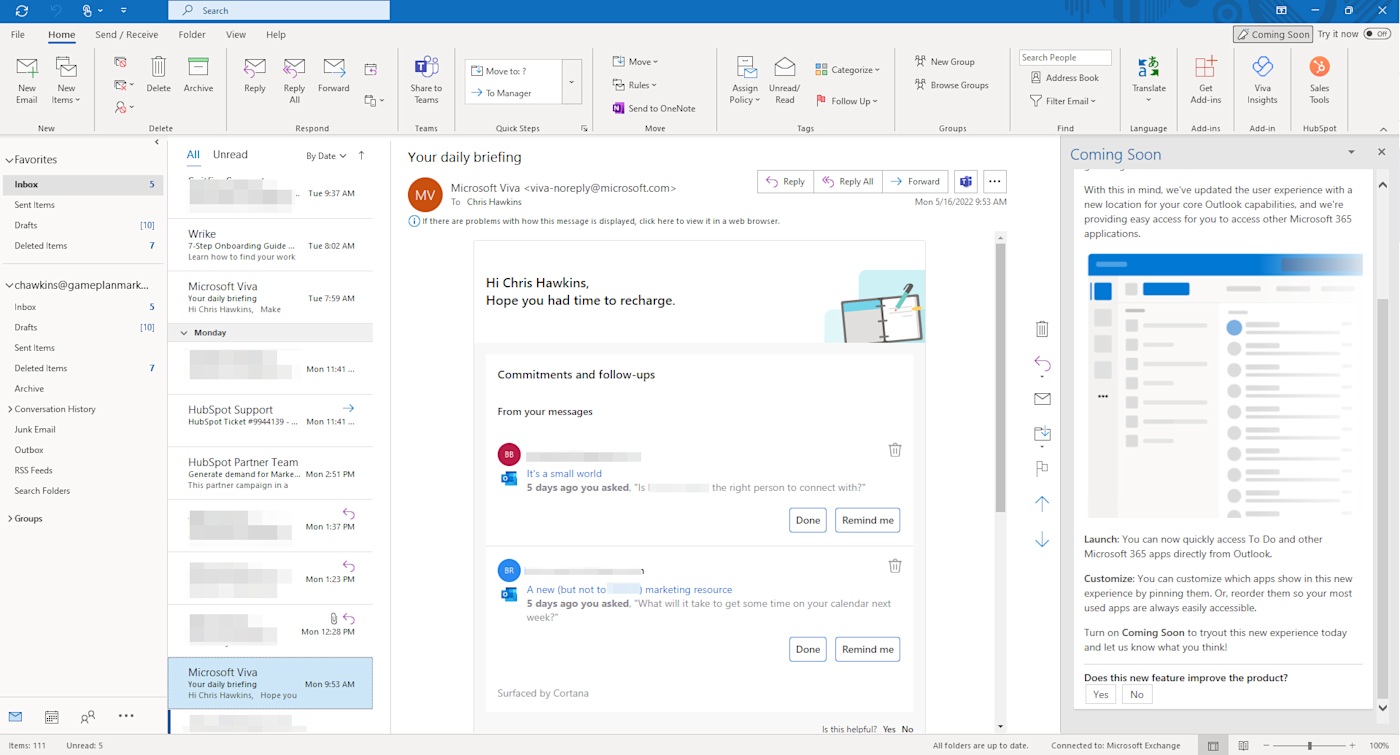Click the flag icon beside the reading pane
This screenshot has height=755, width=1400.
[1042, 468]
